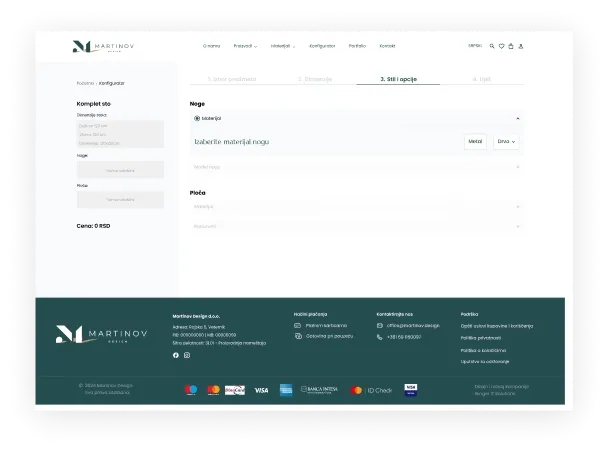
Task: Click the Materijal icon in Noge section
Action: 197,118
